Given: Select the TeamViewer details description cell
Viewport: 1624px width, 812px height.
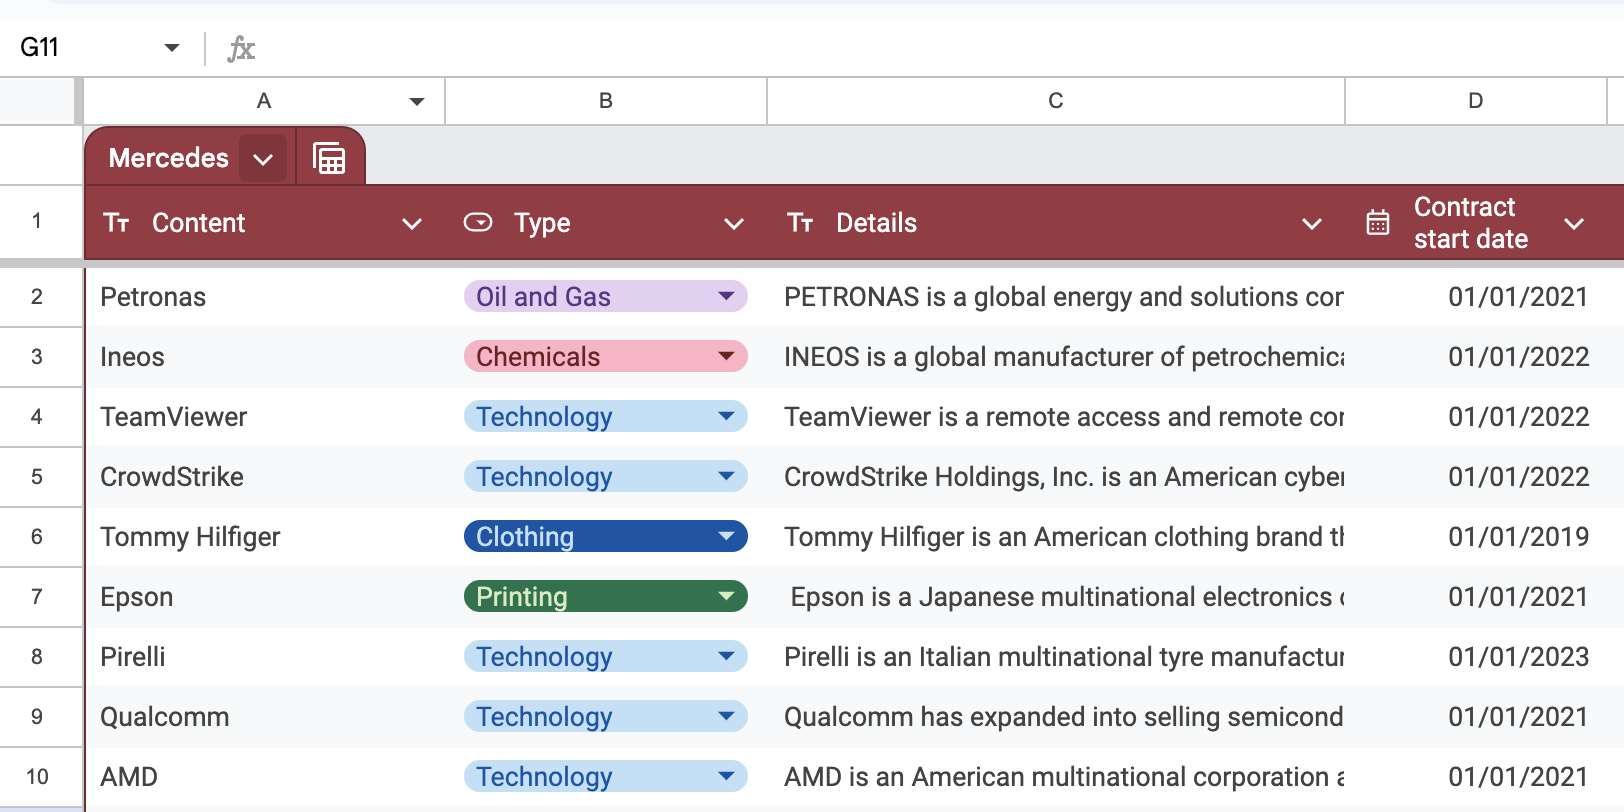Looking at the screenshot, I should point(1056,417).
